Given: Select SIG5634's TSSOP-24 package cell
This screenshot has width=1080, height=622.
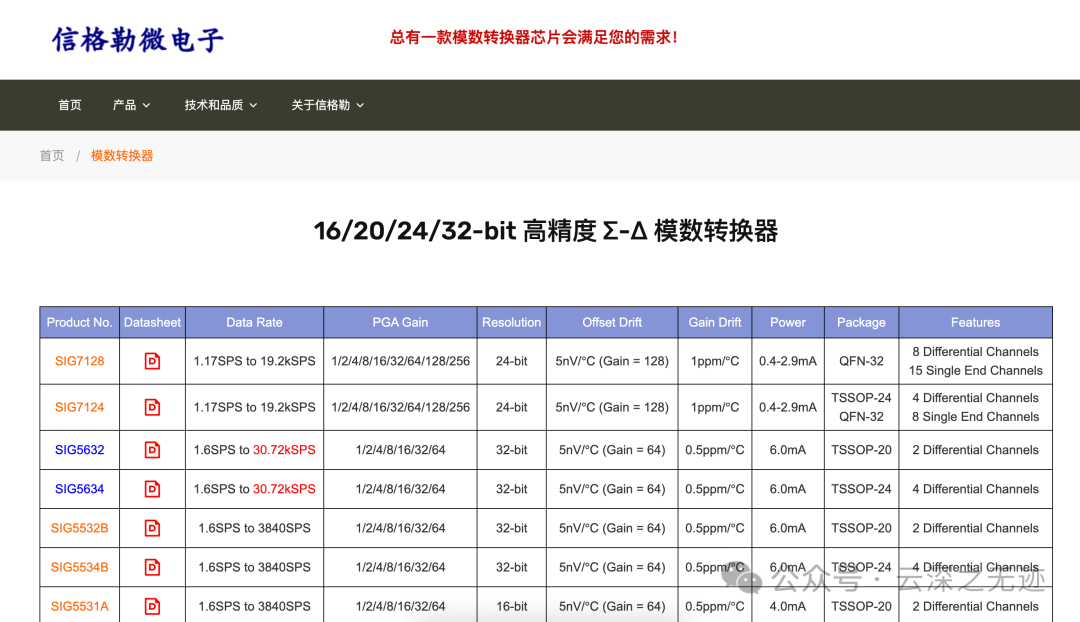Looking at the screenshot, I should (861, 489).
